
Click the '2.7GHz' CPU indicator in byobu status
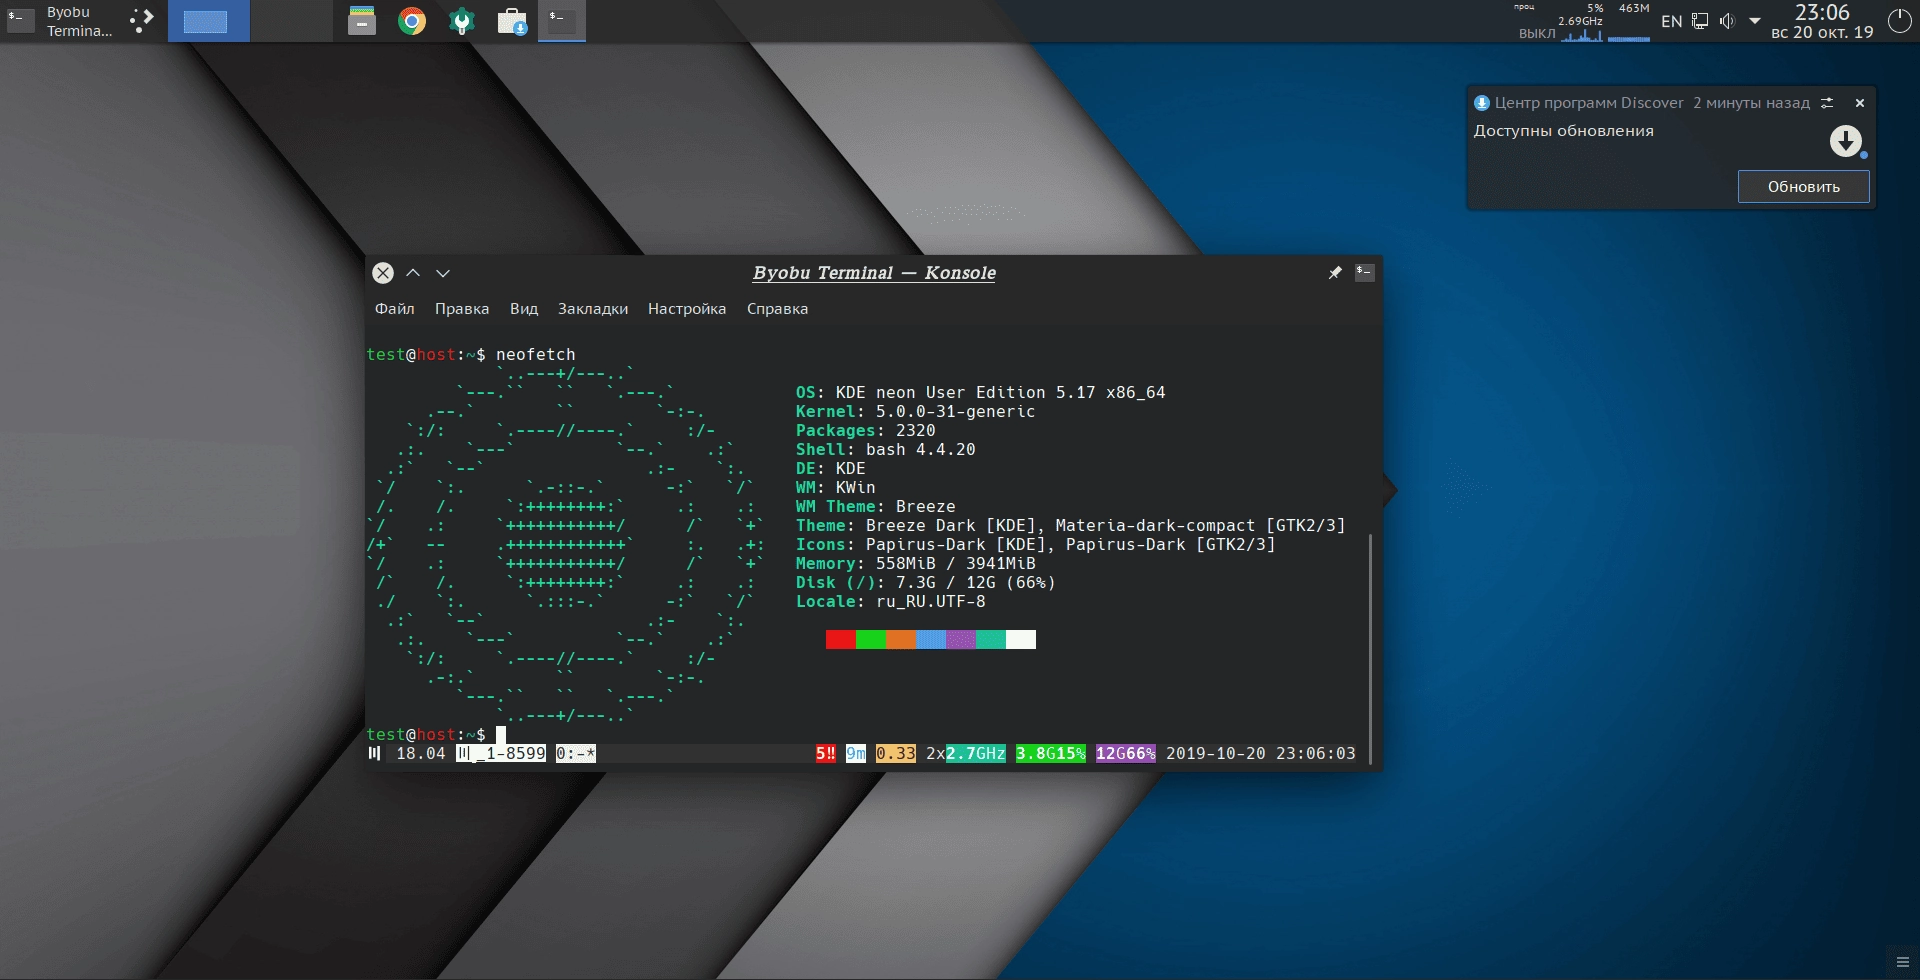click(x=976, y=754)
